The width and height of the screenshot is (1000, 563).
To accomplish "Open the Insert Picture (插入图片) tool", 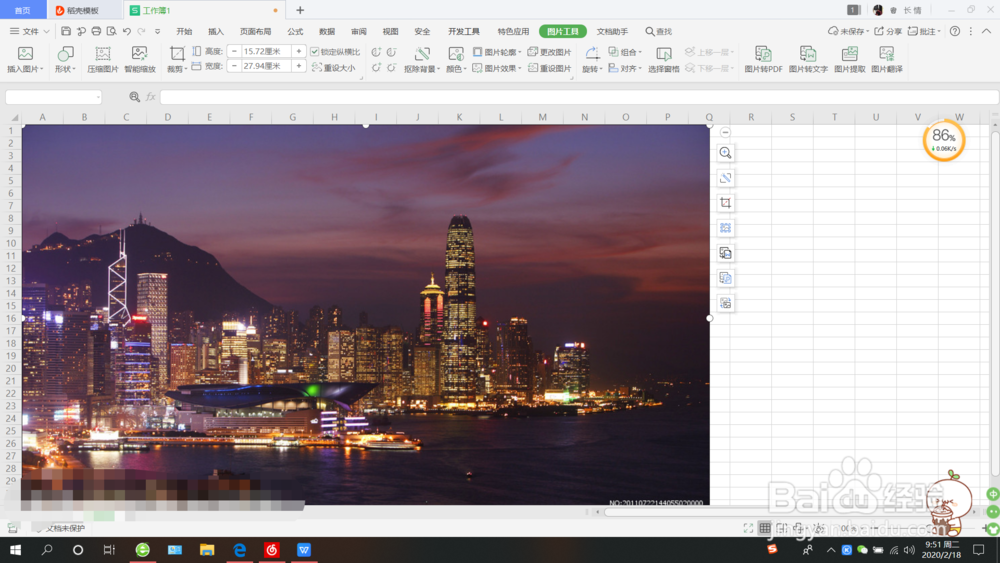I will 25,59.
